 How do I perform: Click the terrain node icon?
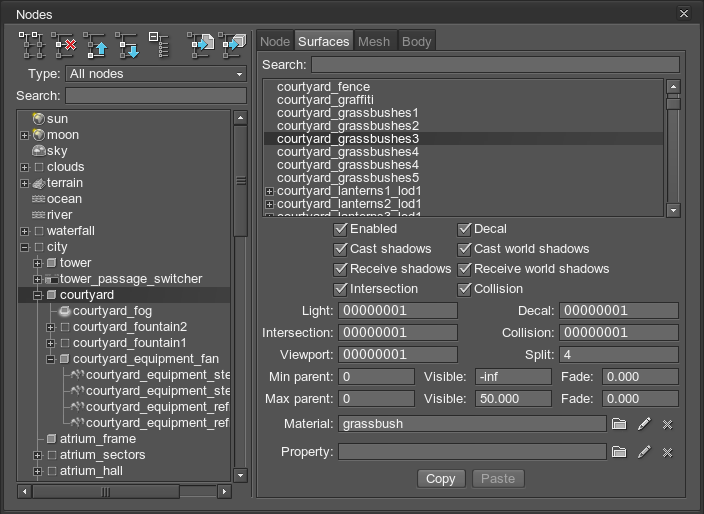tap(39, 183)
